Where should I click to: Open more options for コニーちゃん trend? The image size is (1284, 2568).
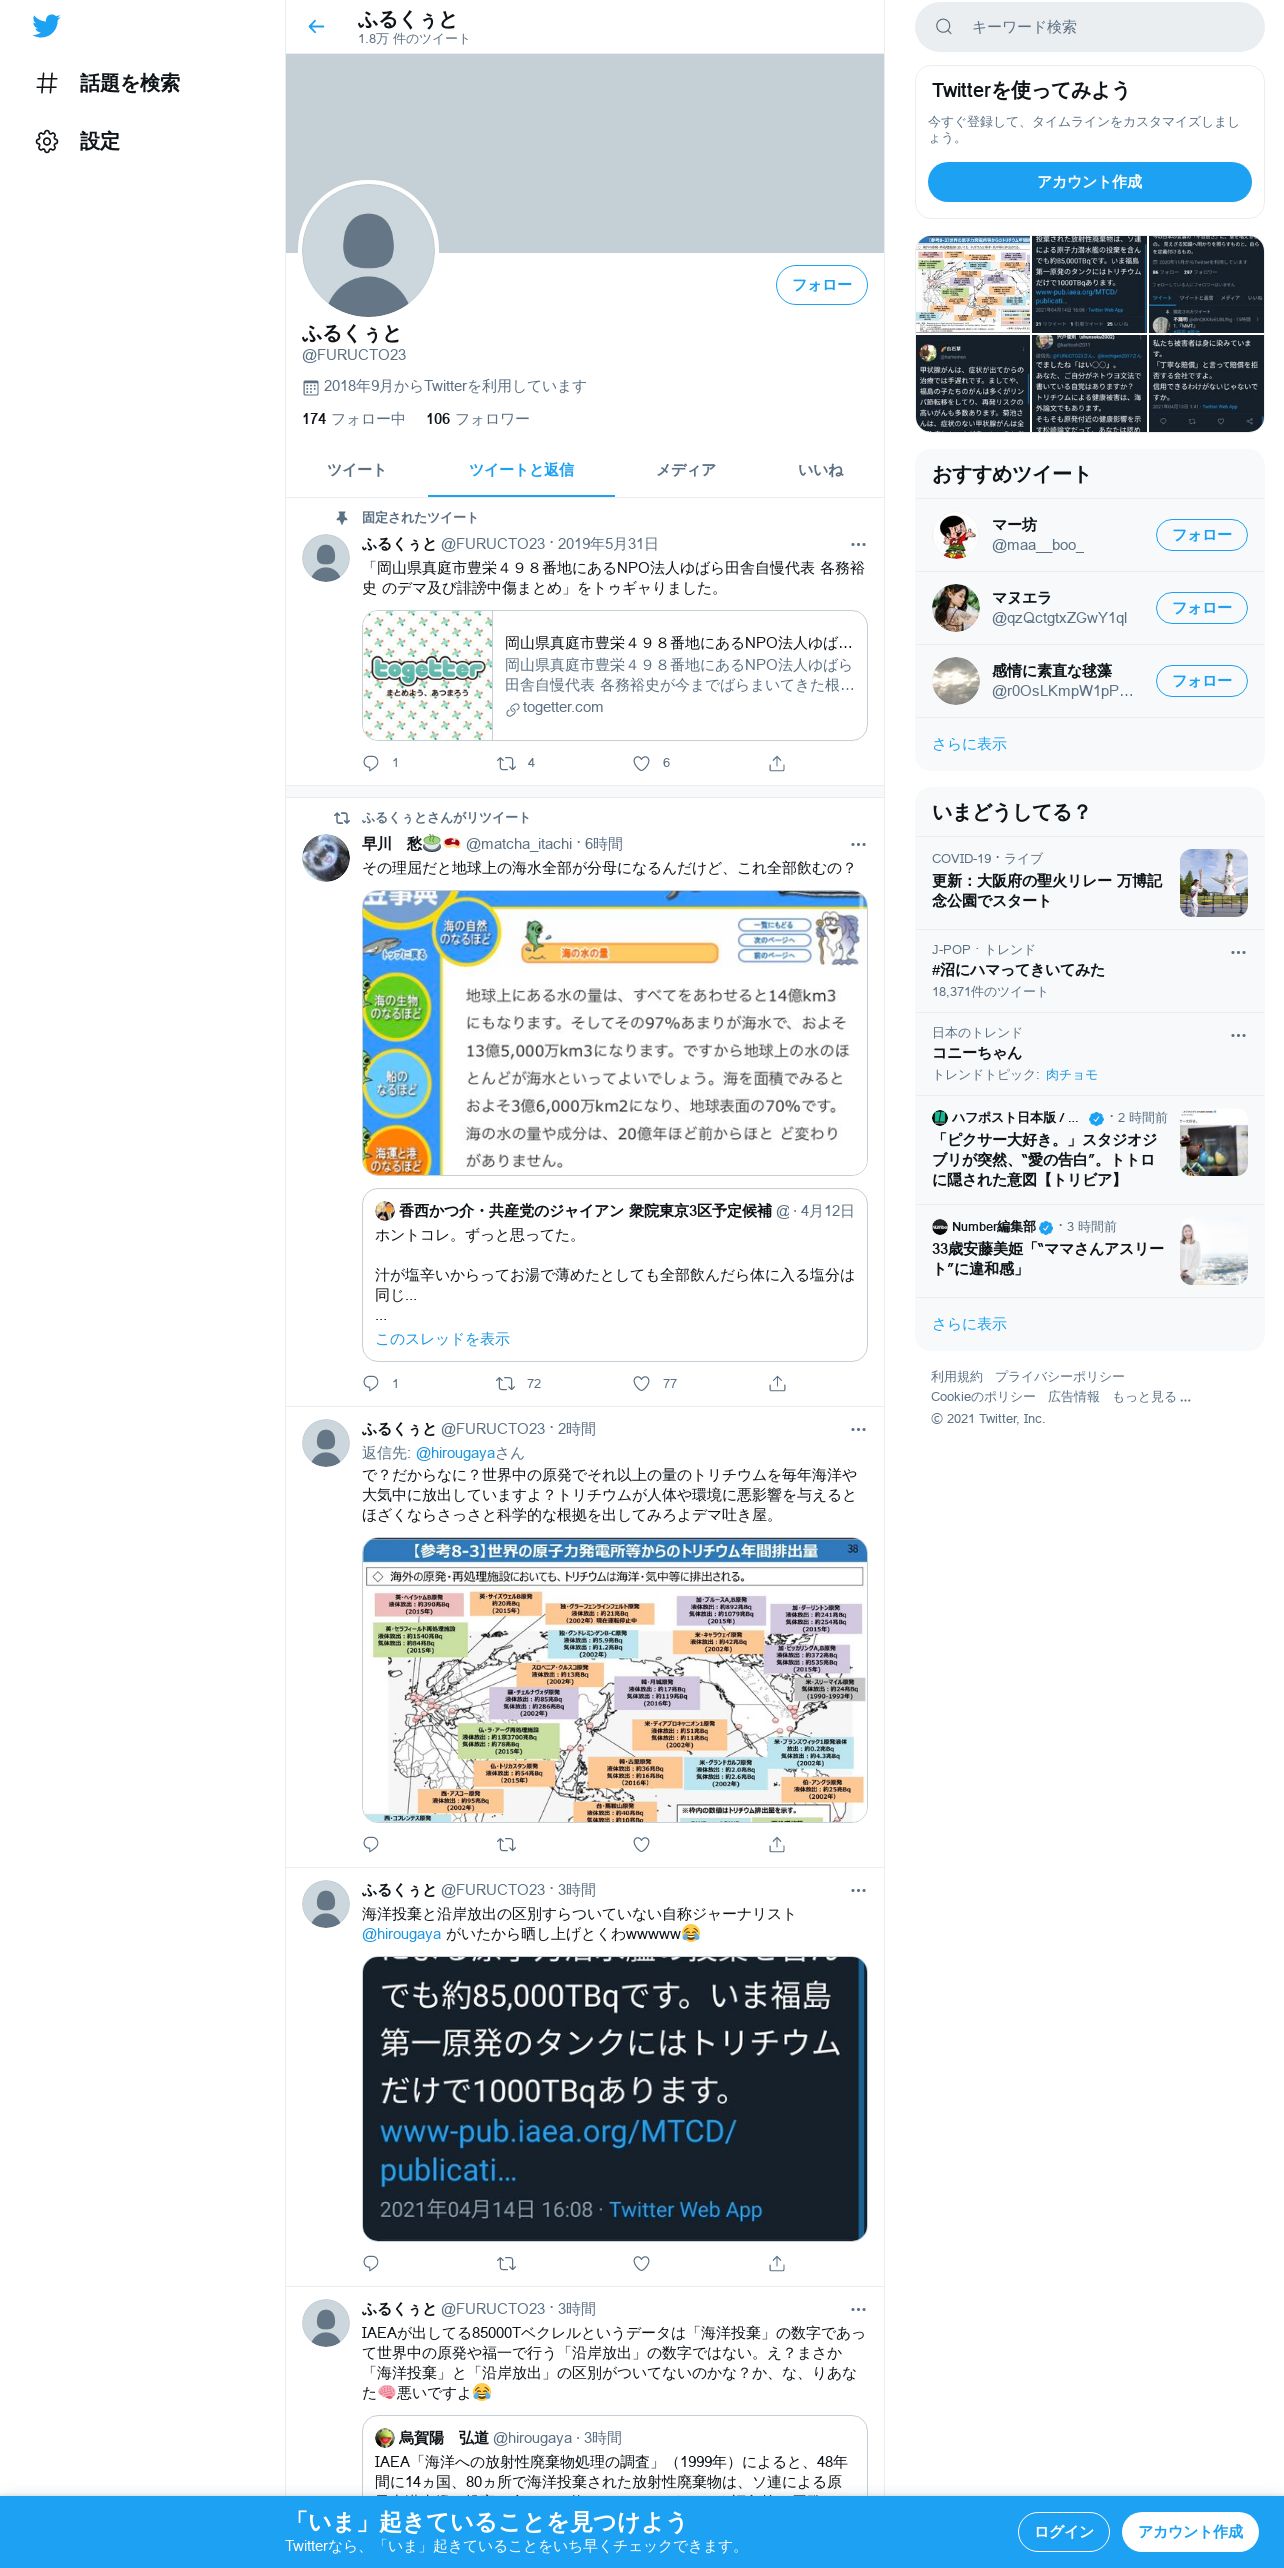click(1238, 1036)
